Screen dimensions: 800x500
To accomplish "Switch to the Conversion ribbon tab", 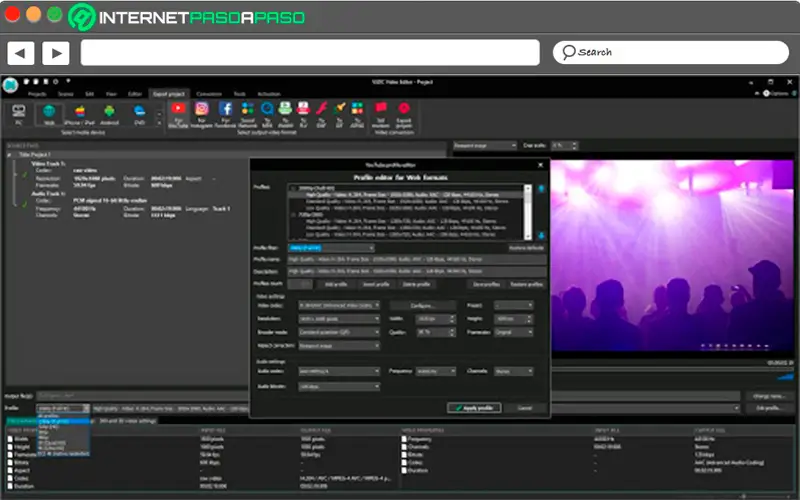I will 209,94.
